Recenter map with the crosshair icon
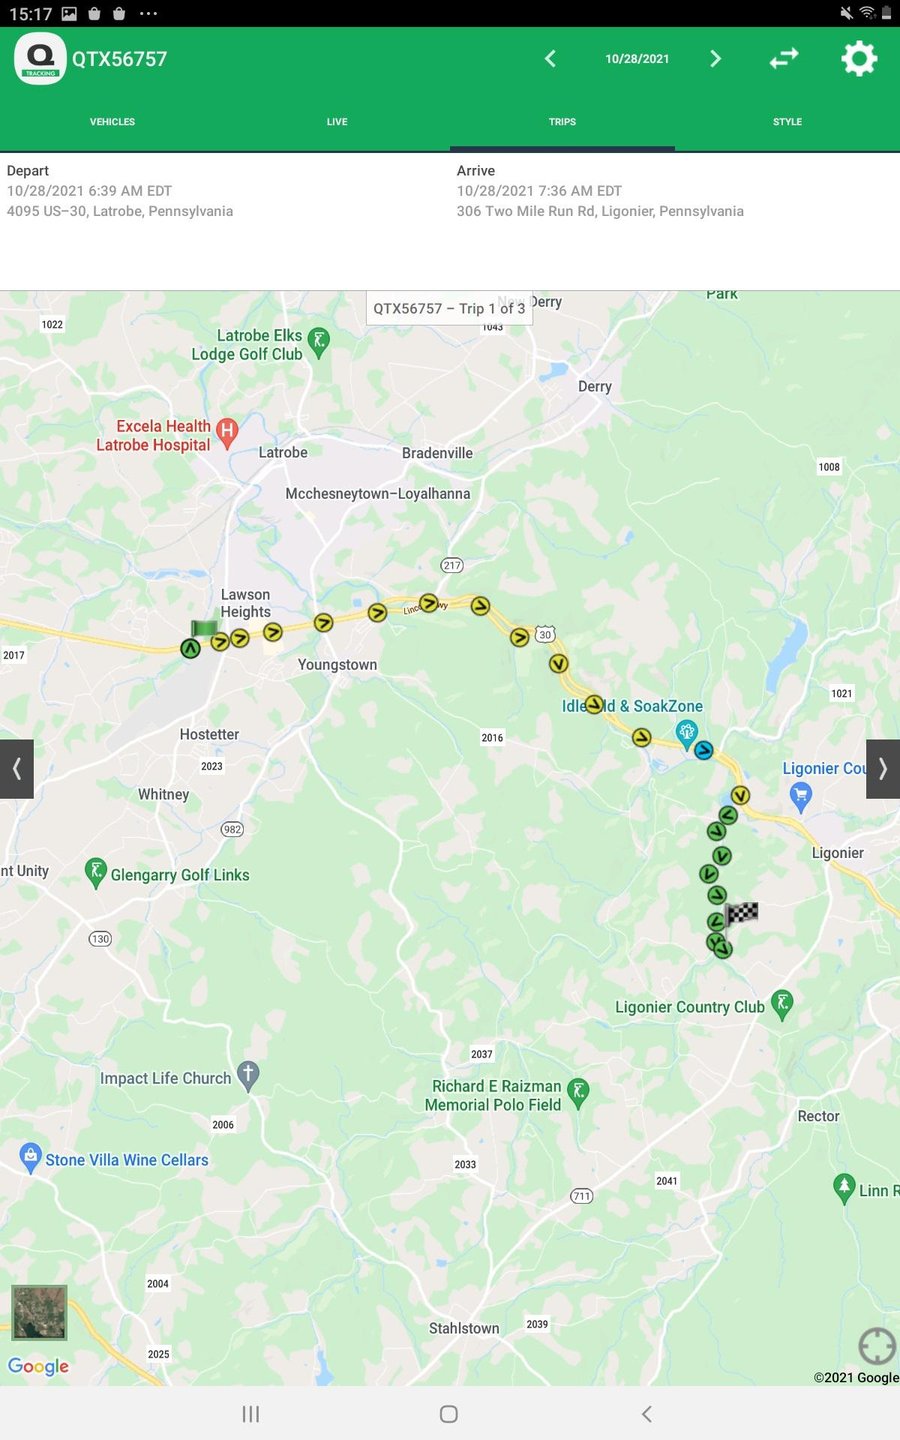 pos(877,1346)
